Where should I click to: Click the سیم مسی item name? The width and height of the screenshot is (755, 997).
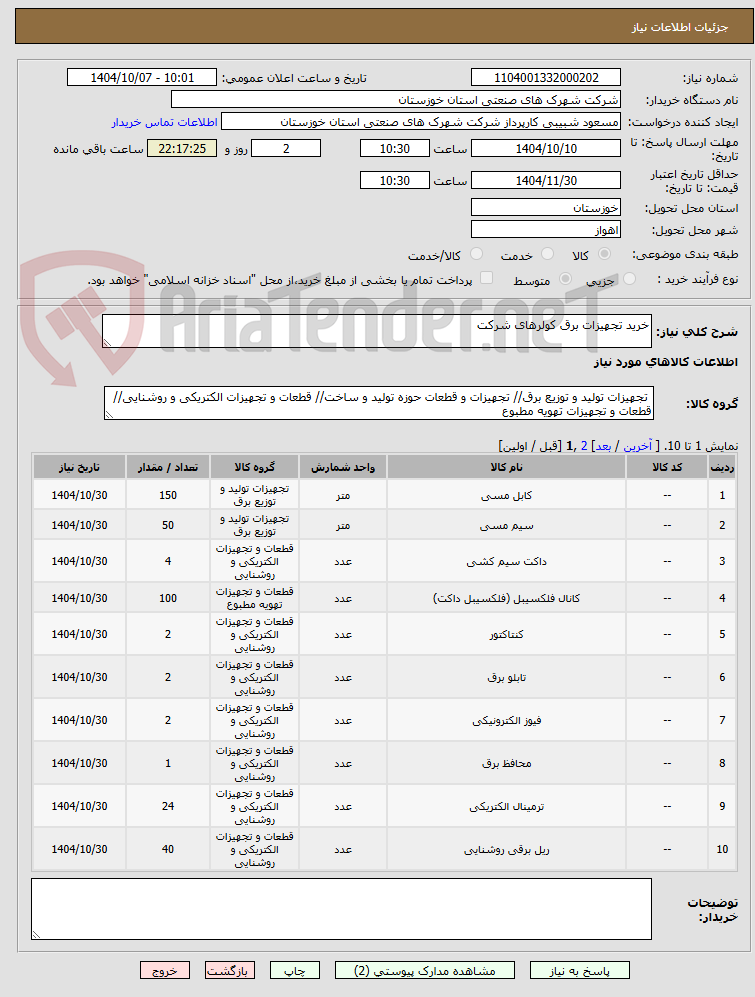[x=506, y=525]
